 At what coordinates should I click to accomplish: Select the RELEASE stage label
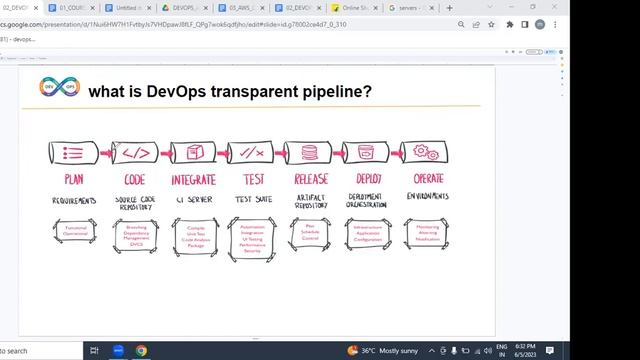tap(311, 179)
